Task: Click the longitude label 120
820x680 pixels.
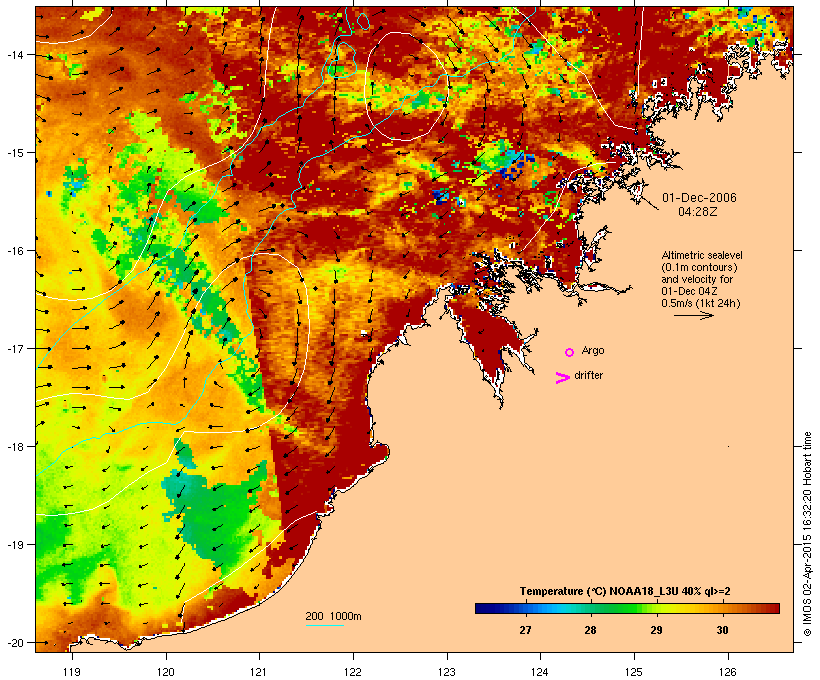Action: click(x=166, y=672)
